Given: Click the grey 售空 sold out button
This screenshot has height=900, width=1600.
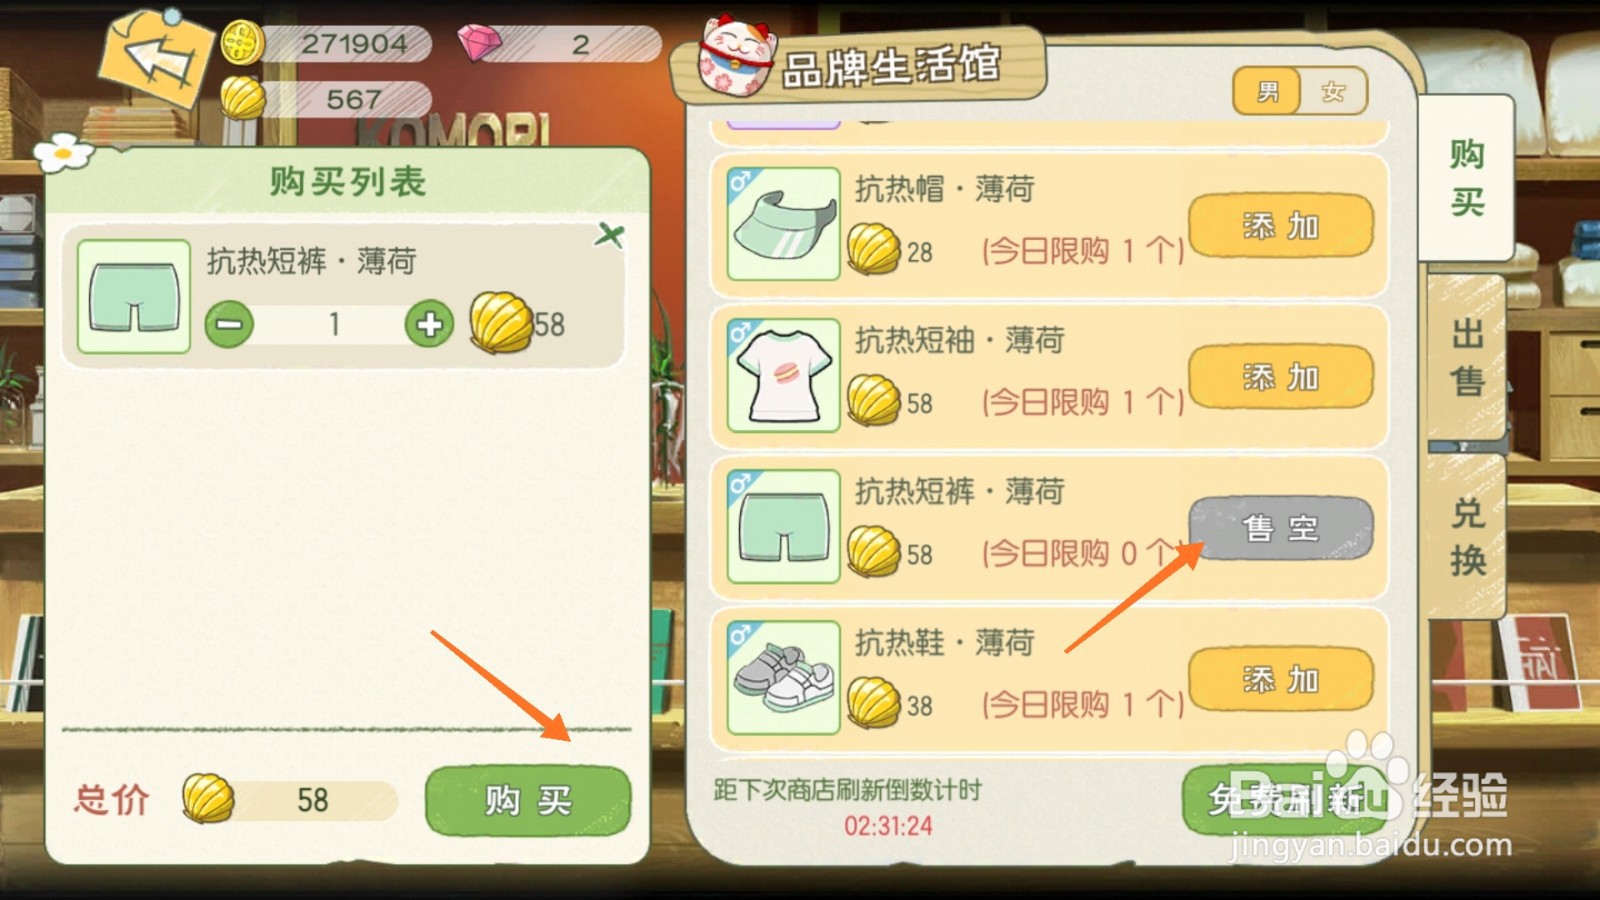Looking at the screenshot, I should click(x=1281, y=528).
